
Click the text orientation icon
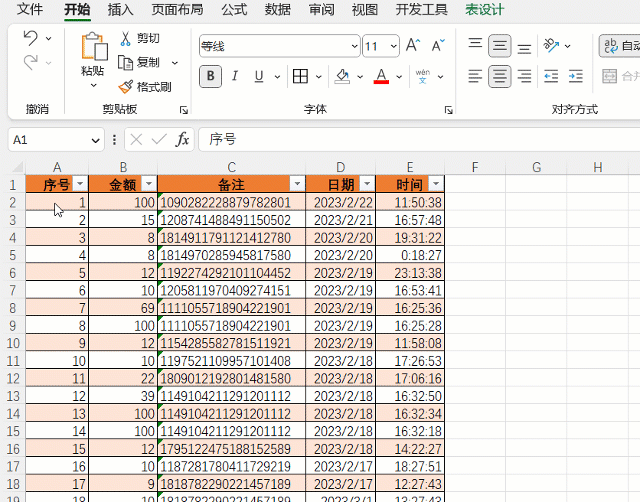[551, 45]
